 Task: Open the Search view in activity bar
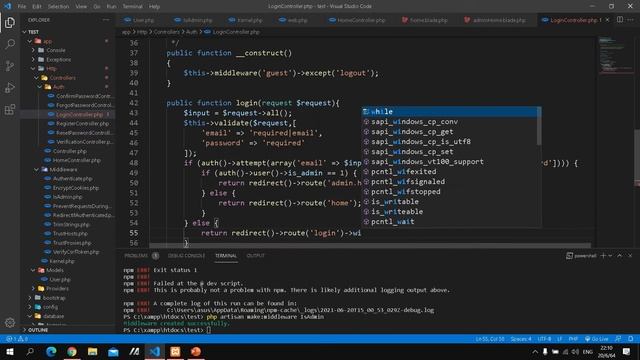pos(10,44)
